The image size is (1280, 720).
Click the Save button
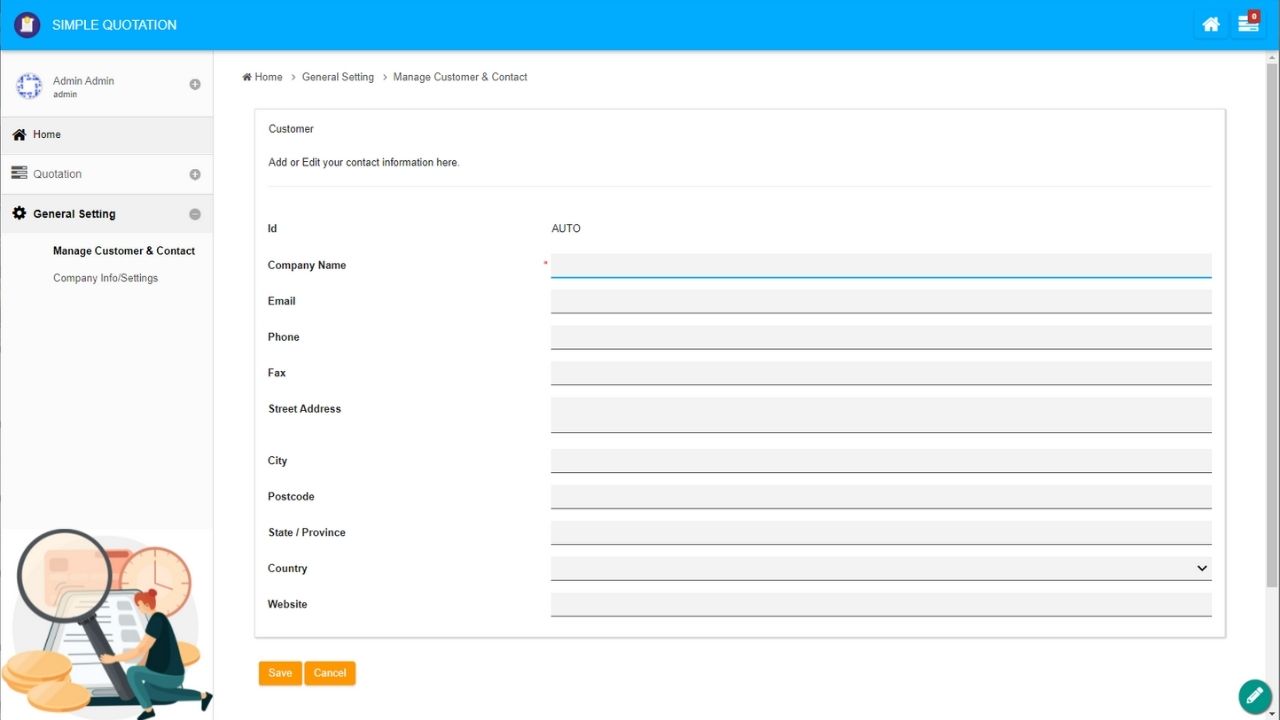click(280, 673)
